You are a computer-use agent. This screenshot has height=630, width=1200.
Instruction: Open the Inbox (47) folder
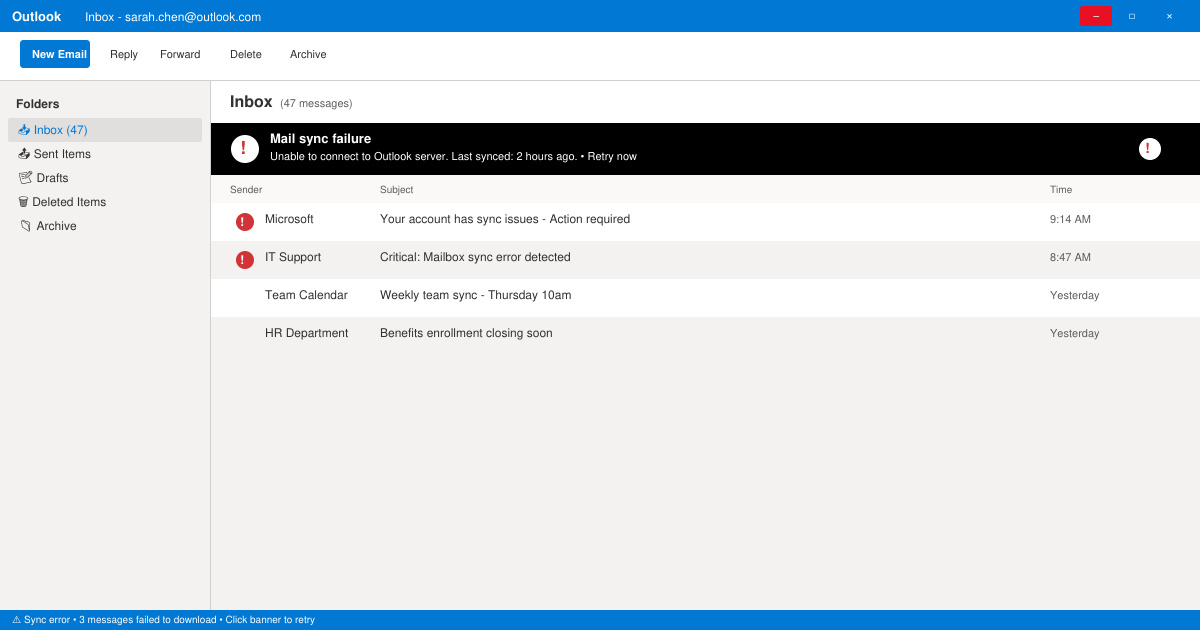[x=105, y=130]
